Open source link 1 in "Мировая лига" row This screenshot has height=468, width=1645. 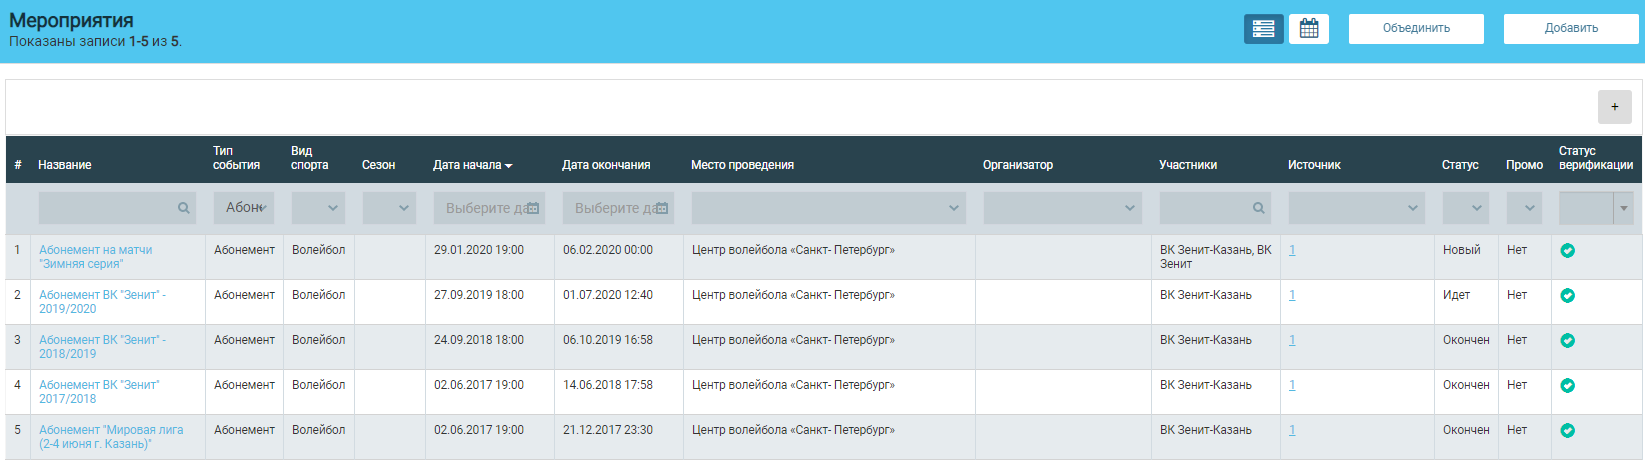click(x=1292, y=430)
